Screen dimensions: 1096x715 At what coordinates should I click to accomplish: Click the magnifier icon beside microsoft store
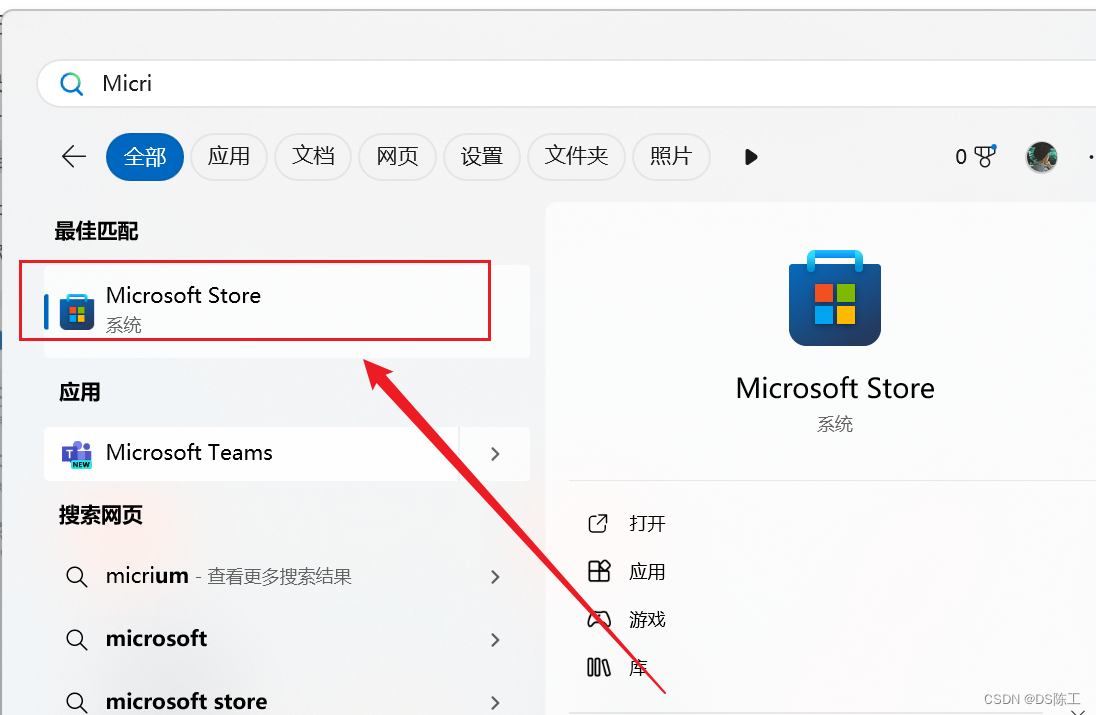coord(76,702)
